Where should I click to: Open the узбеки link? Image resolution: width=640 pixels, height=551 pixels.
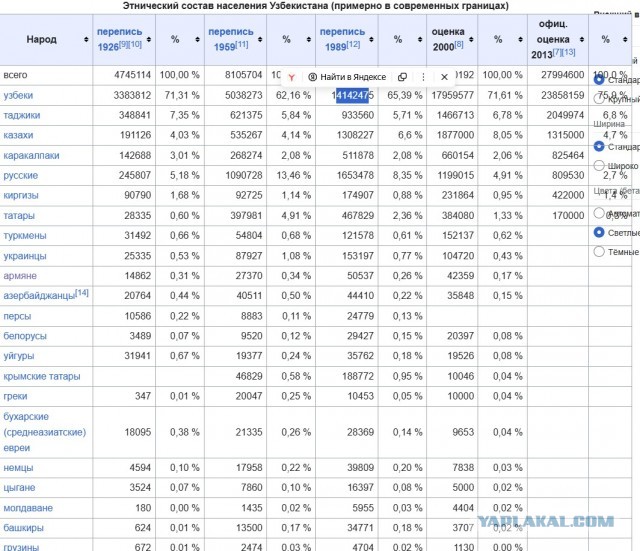[x=18, y=96]
